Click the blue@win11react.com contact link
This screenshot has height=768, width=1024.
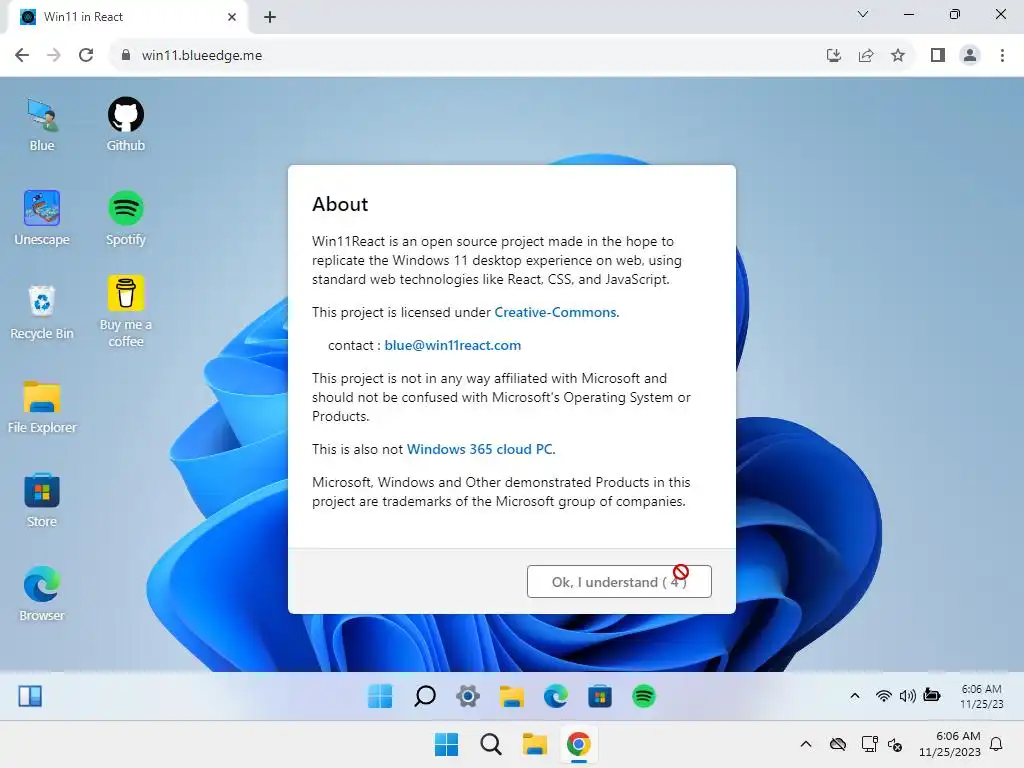coord(453,345)
